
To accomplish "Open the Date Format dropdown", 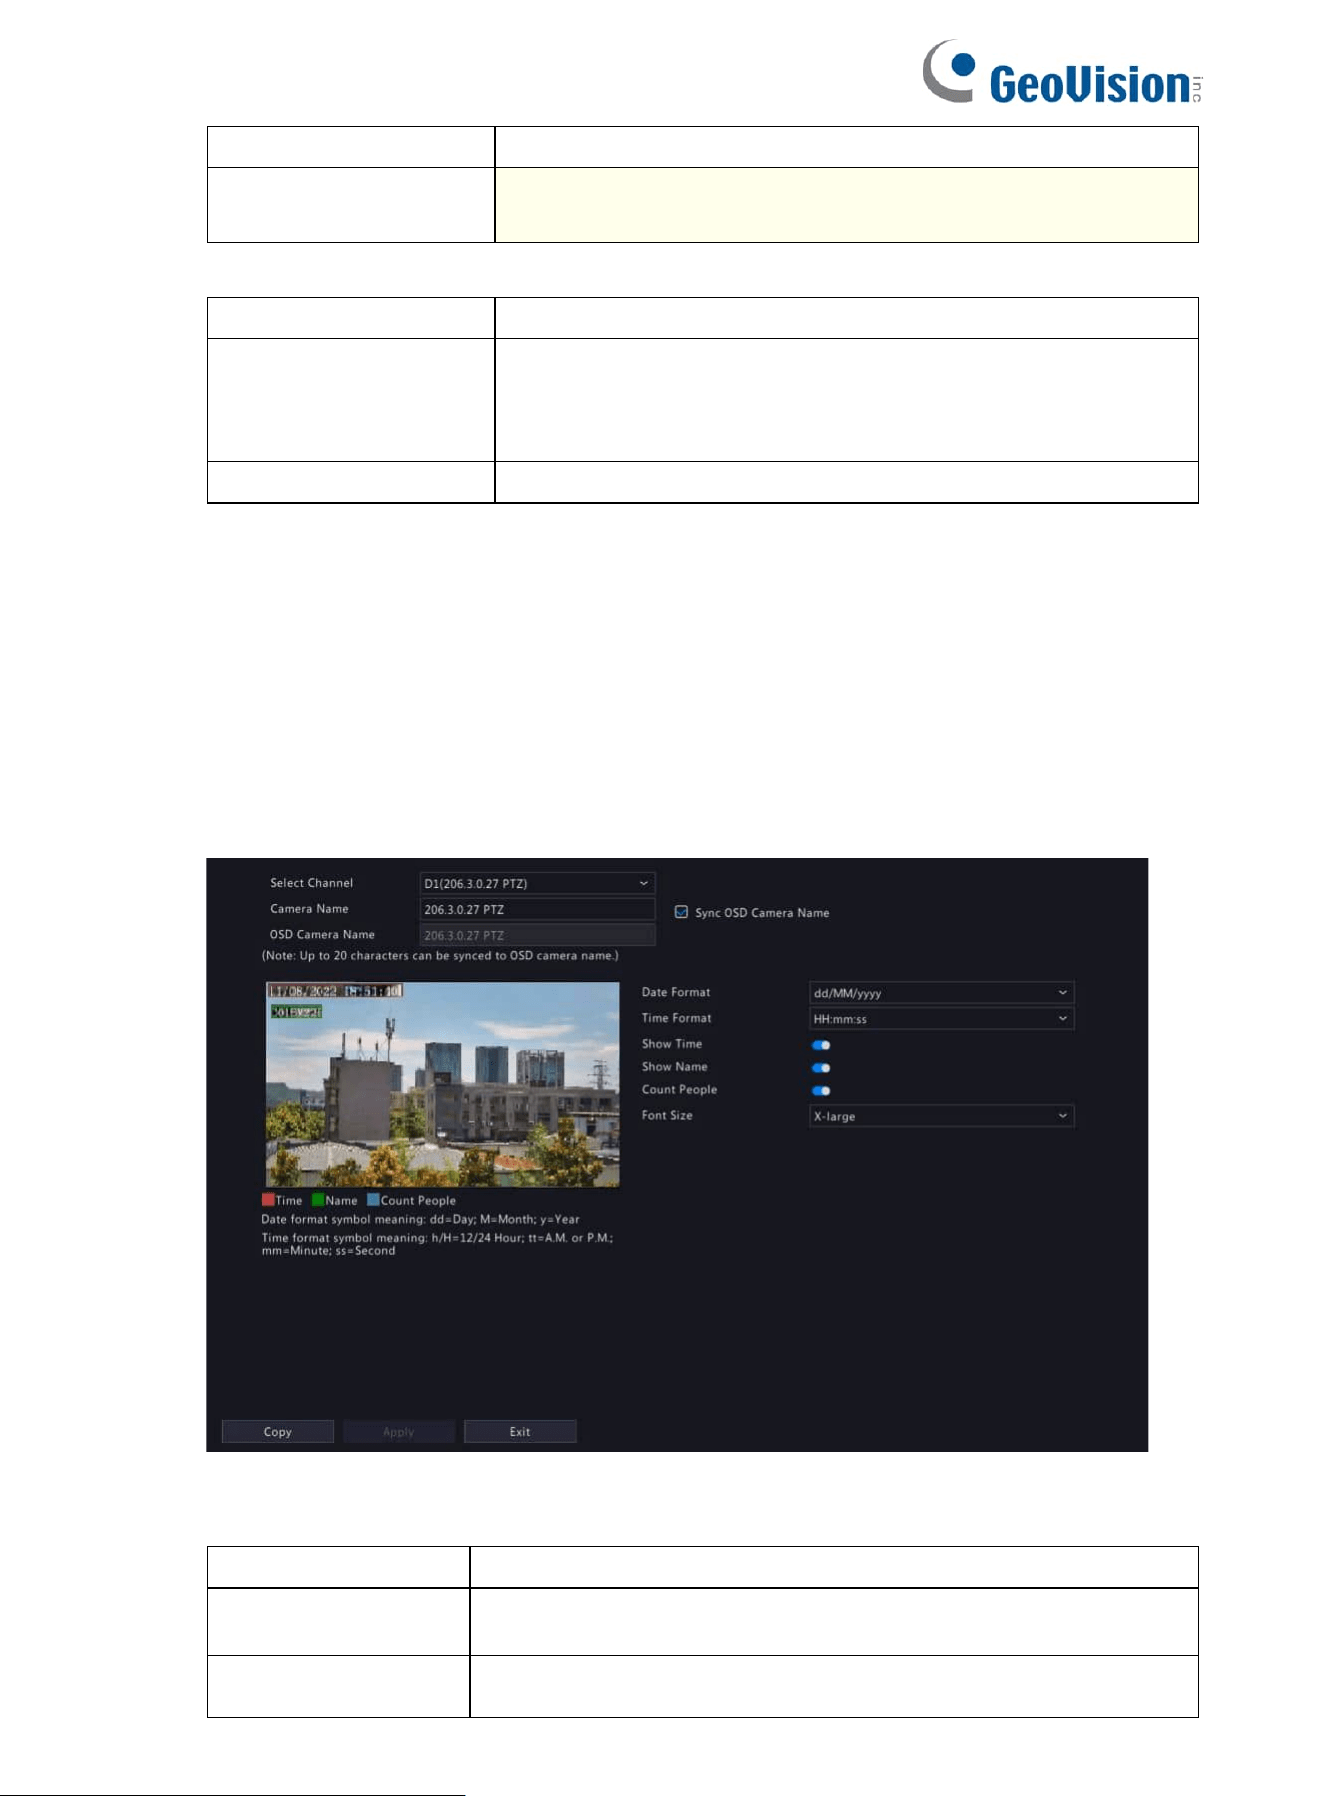I will 941,993.
